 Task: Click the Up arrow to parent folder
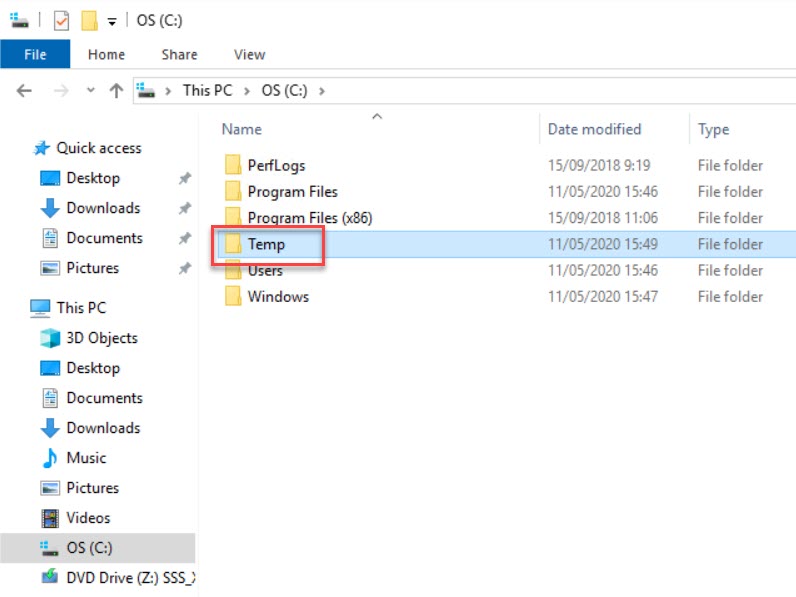(116, 90)
